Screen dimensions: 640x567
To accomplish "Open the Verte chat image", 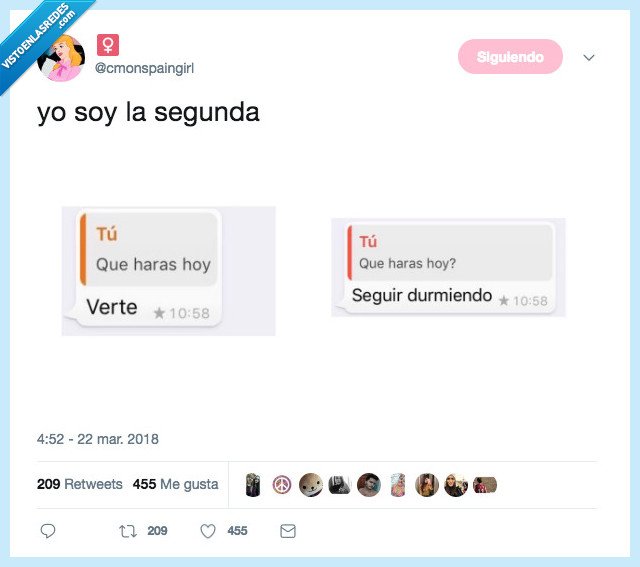I will 169,271.
